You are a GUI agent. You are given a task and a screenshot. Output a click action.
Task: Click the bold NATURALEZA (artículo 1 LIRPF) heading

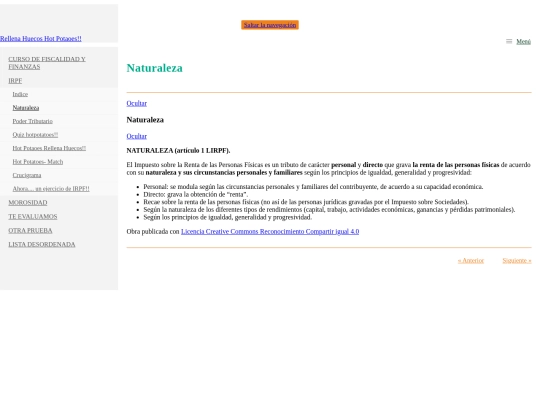178,150
